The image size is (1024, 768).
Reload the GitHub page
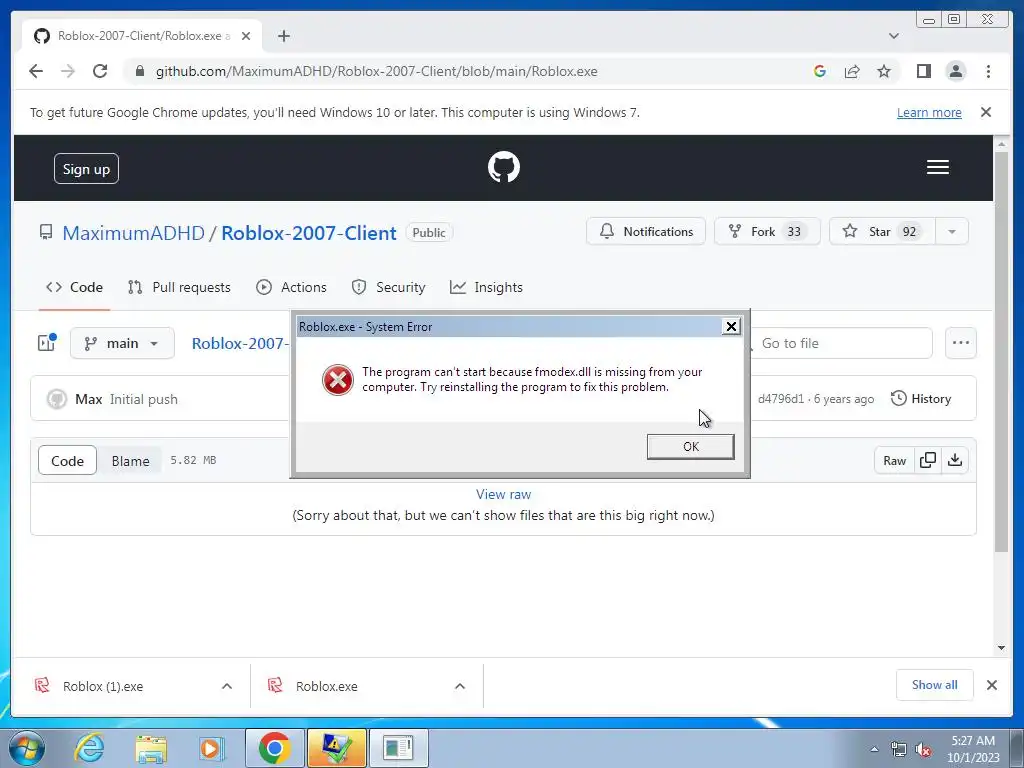pyautogui.click(x=100, y=71)
